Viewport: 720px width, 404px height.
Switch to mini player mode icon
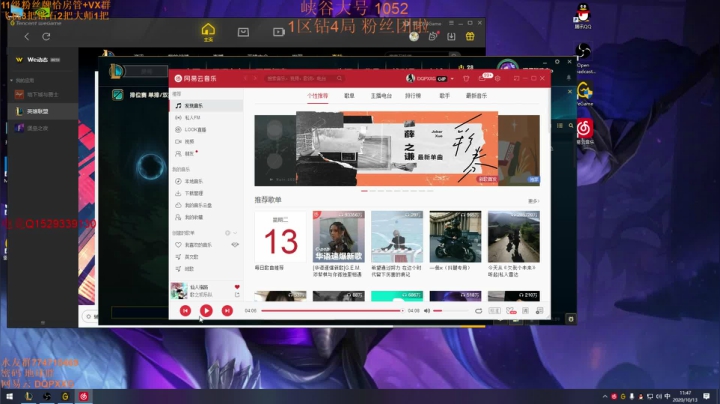[517, 79]
